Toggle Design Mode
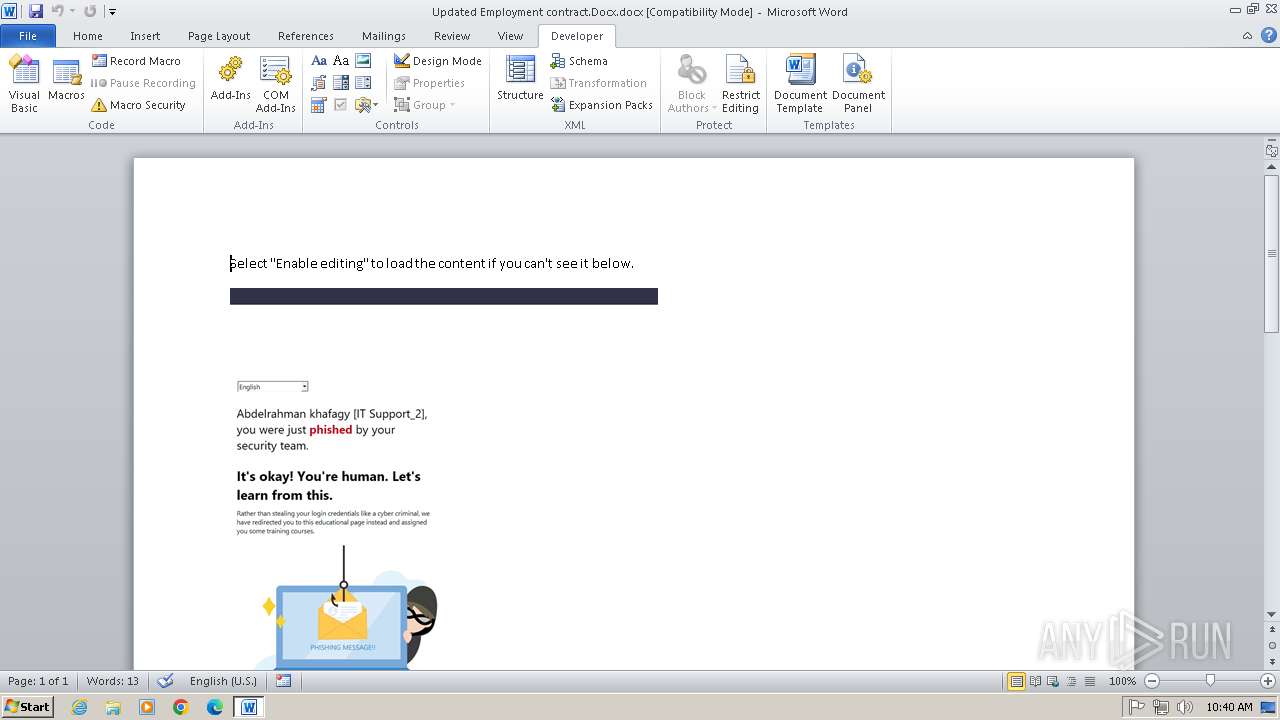1280x720 pixels. pyautogui.click(x=437, y=61)
